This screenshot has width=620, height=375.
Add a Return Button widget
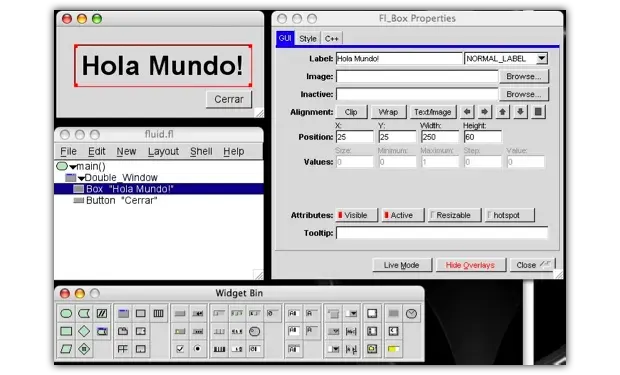click(x=198, y=314)
